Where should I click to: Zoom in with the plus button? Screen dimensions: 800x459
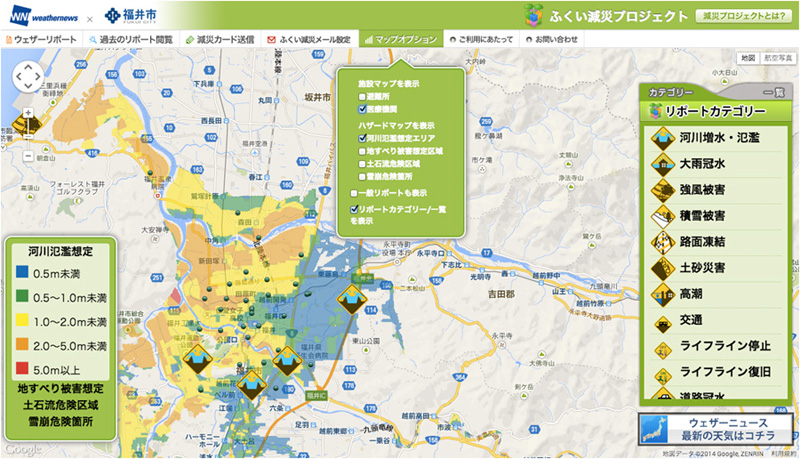(x=28, y=113)
